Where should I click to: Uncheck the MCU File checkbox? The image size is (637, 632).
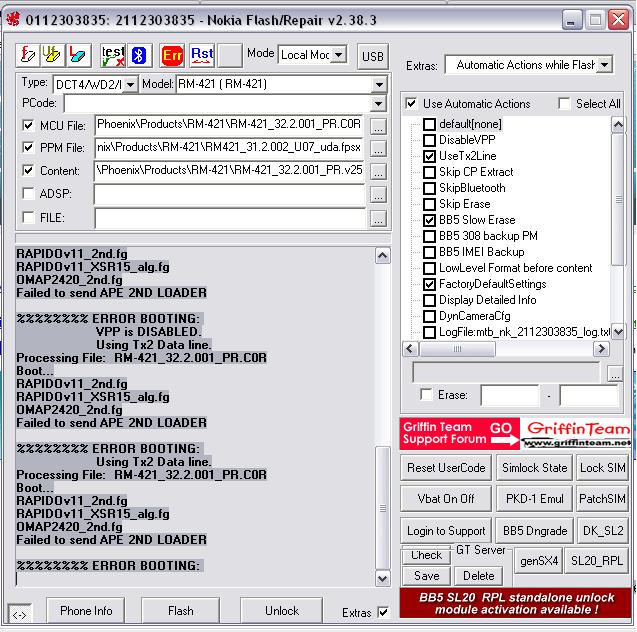(x=28, y=125)
